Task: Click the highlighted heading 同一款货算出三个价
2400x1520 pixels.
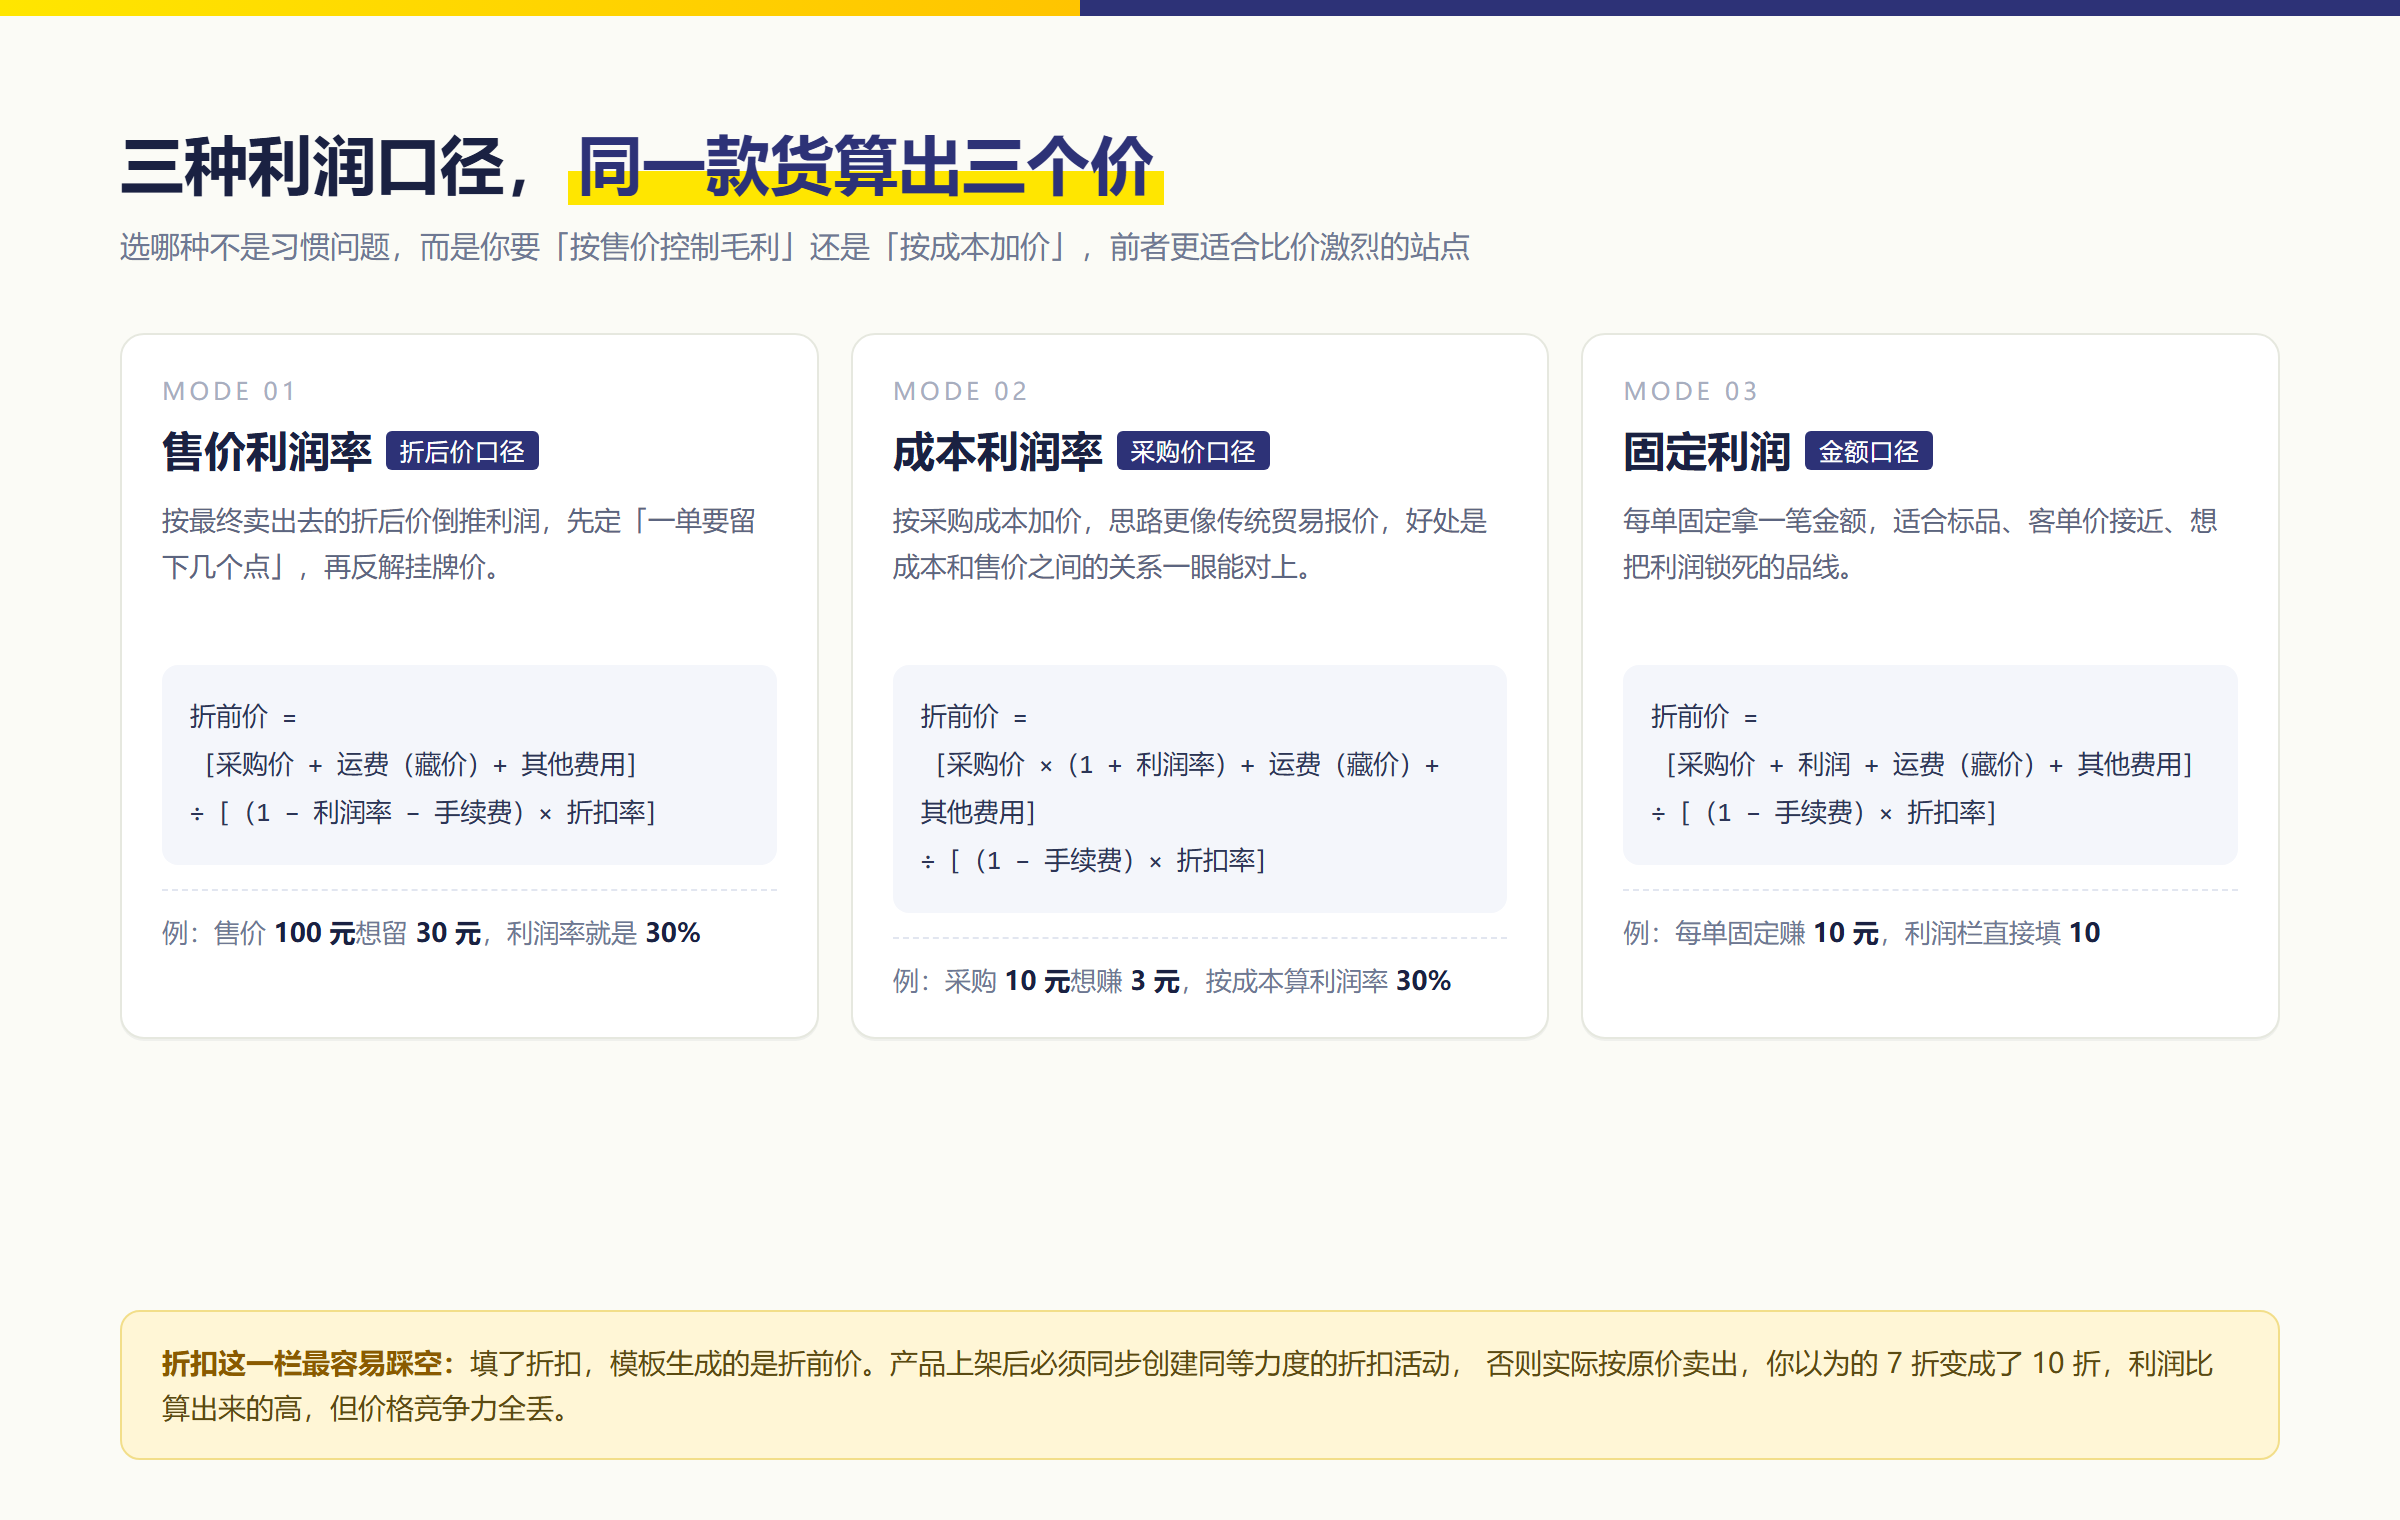Action: pos(866,166)
